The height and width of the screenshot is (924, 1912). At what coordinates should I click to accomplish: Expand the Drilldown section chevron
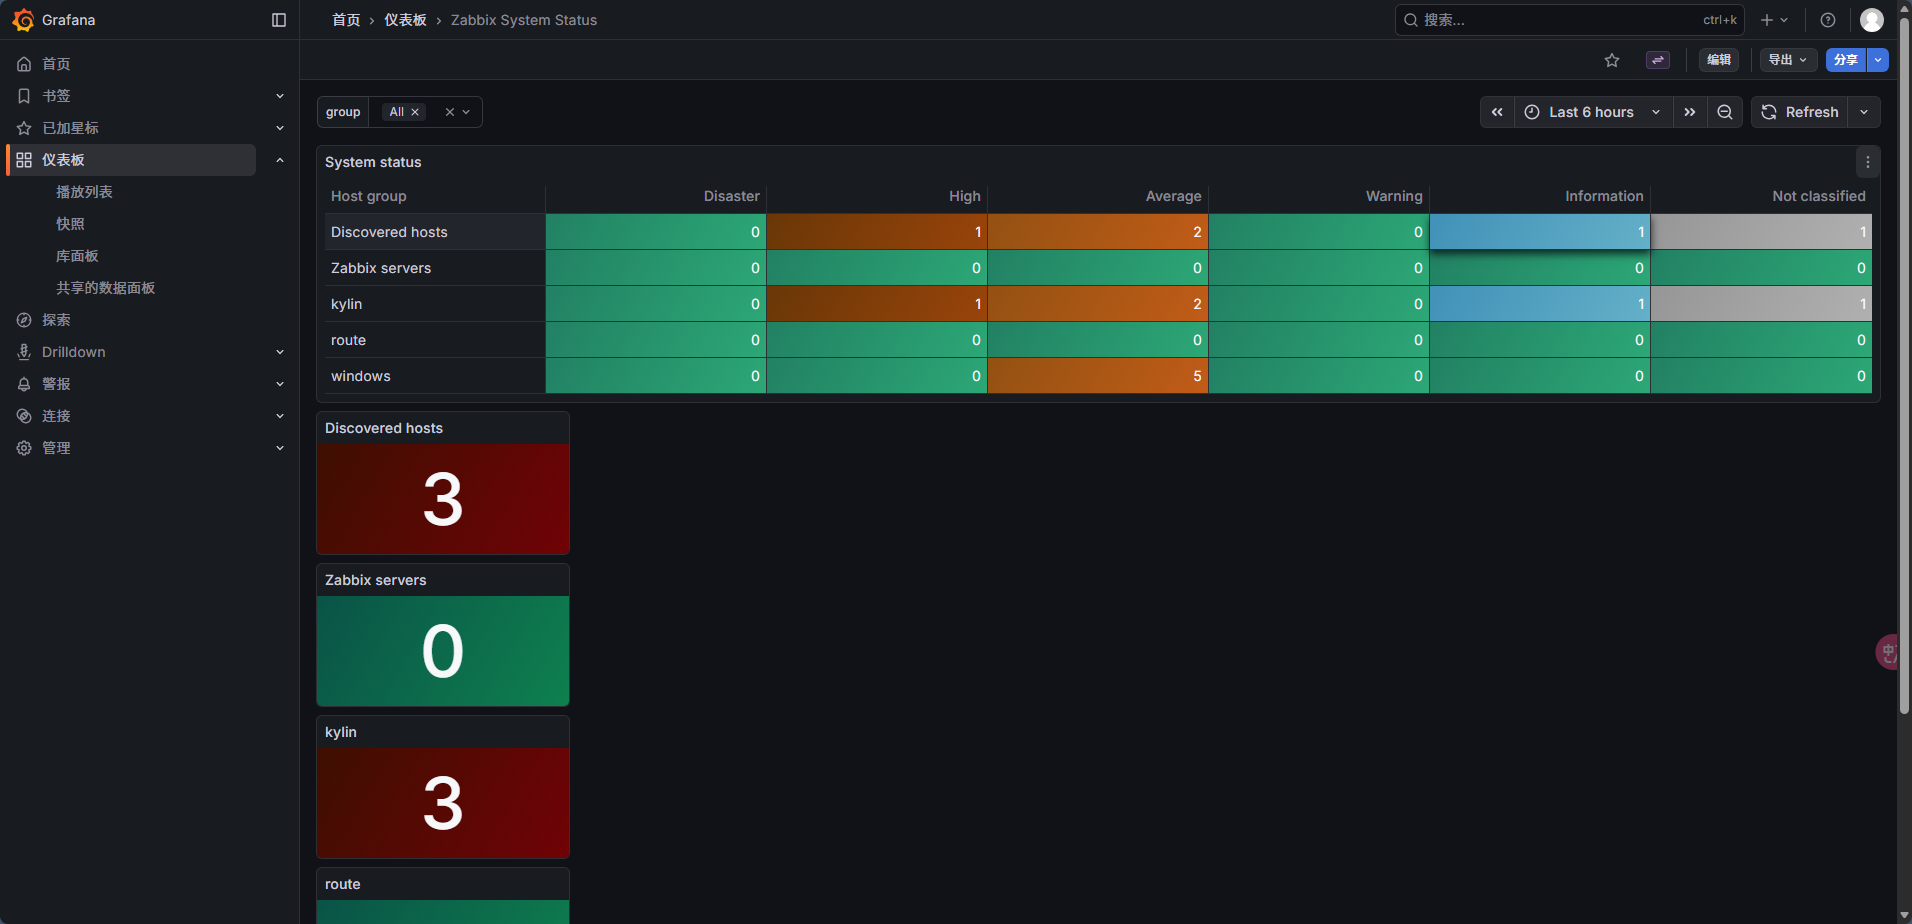click(280, 352)
